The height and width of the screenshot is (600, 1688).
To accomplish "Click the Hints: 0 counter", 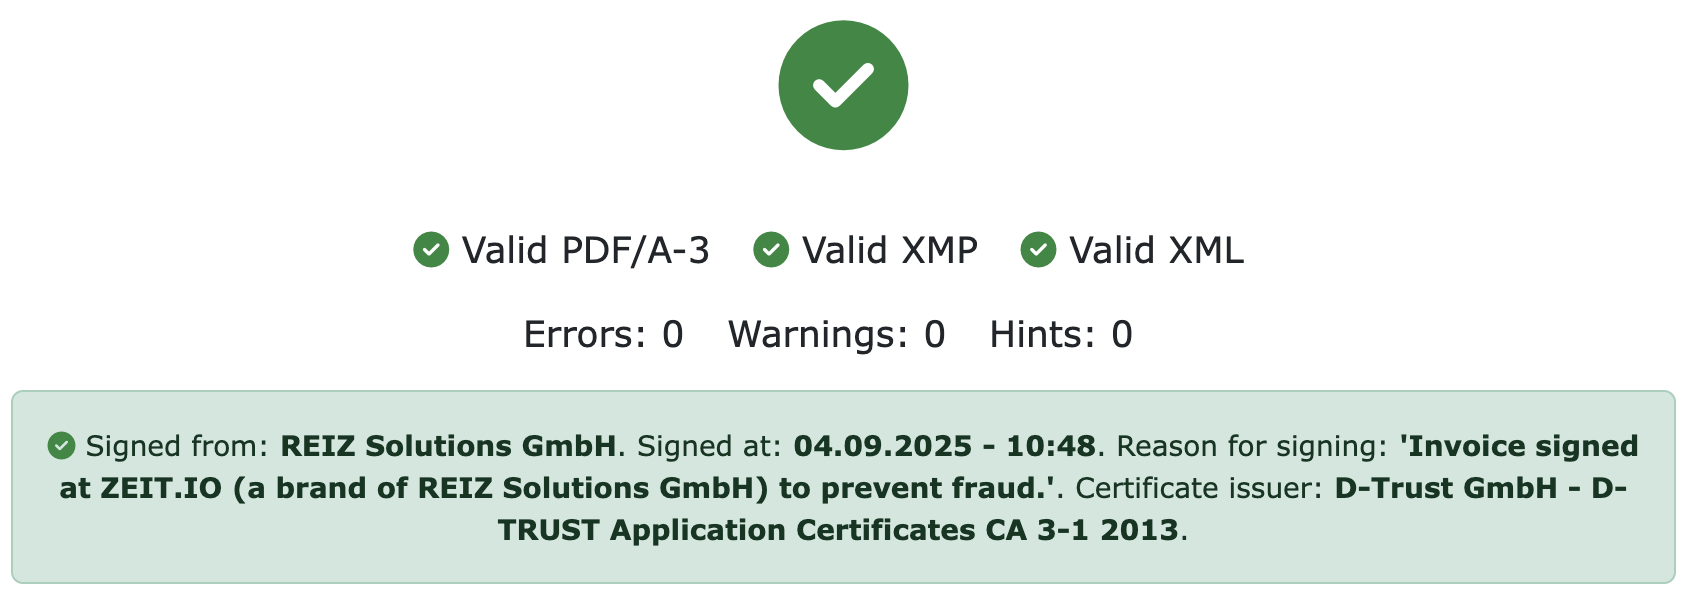I will point(1060,334).
